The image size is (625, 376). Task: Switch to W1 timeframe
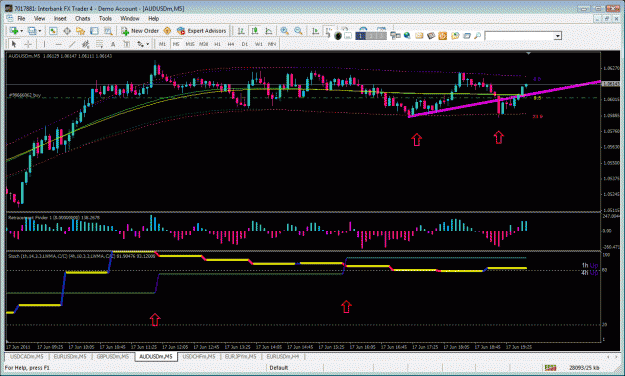point(259,44)
